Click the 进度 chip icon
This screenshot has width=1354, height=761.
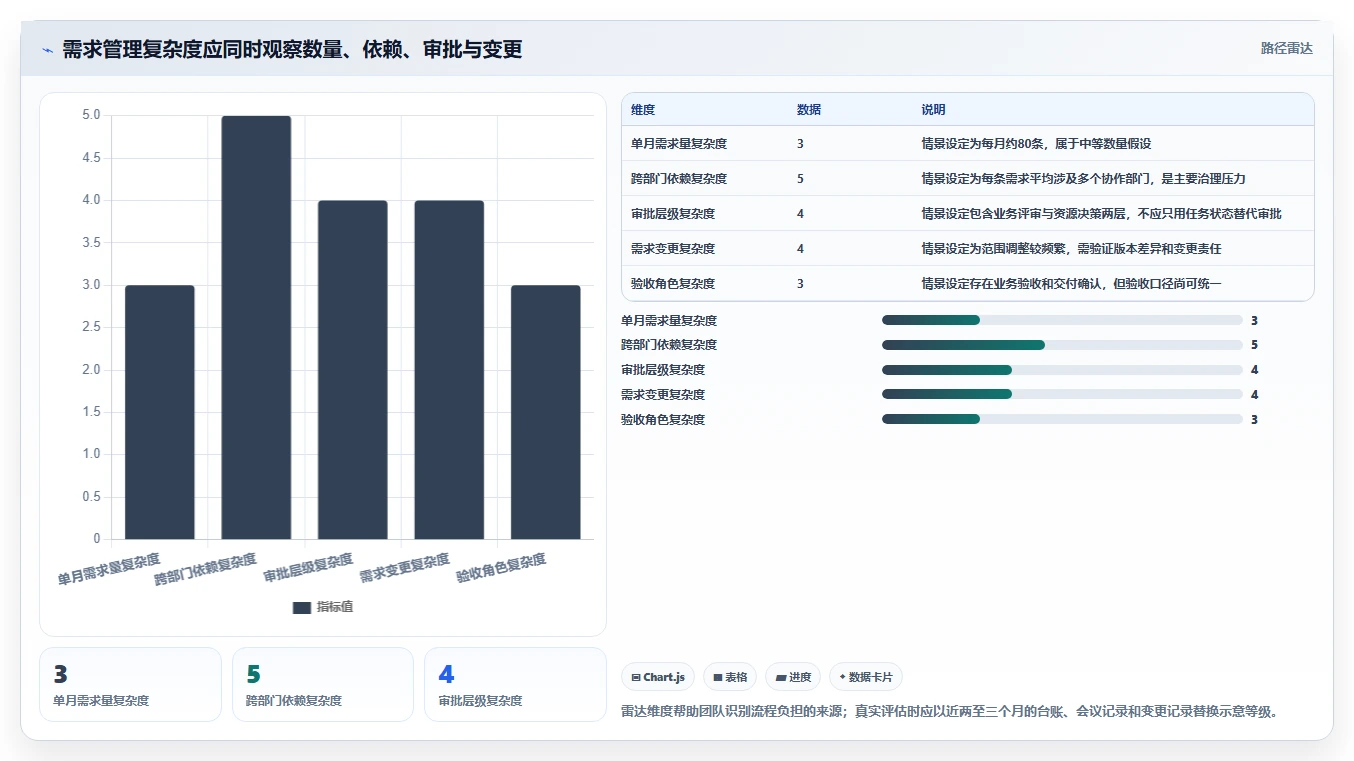[x=780, y=677]
